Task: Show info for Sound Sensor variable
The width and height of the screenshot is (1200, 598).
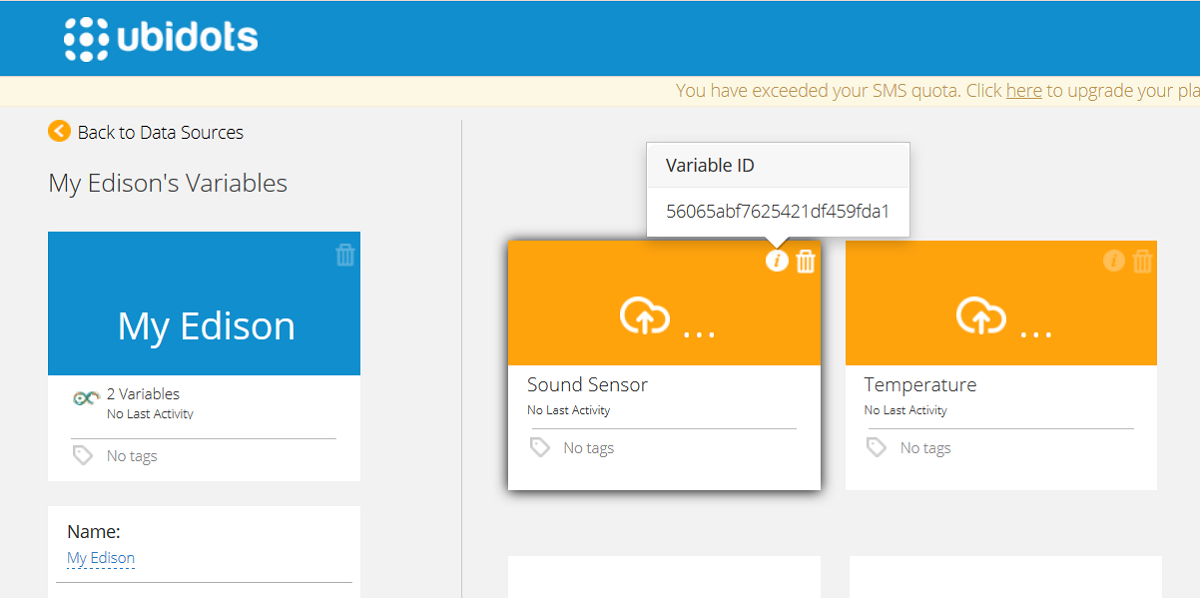Action: (777, 261)
